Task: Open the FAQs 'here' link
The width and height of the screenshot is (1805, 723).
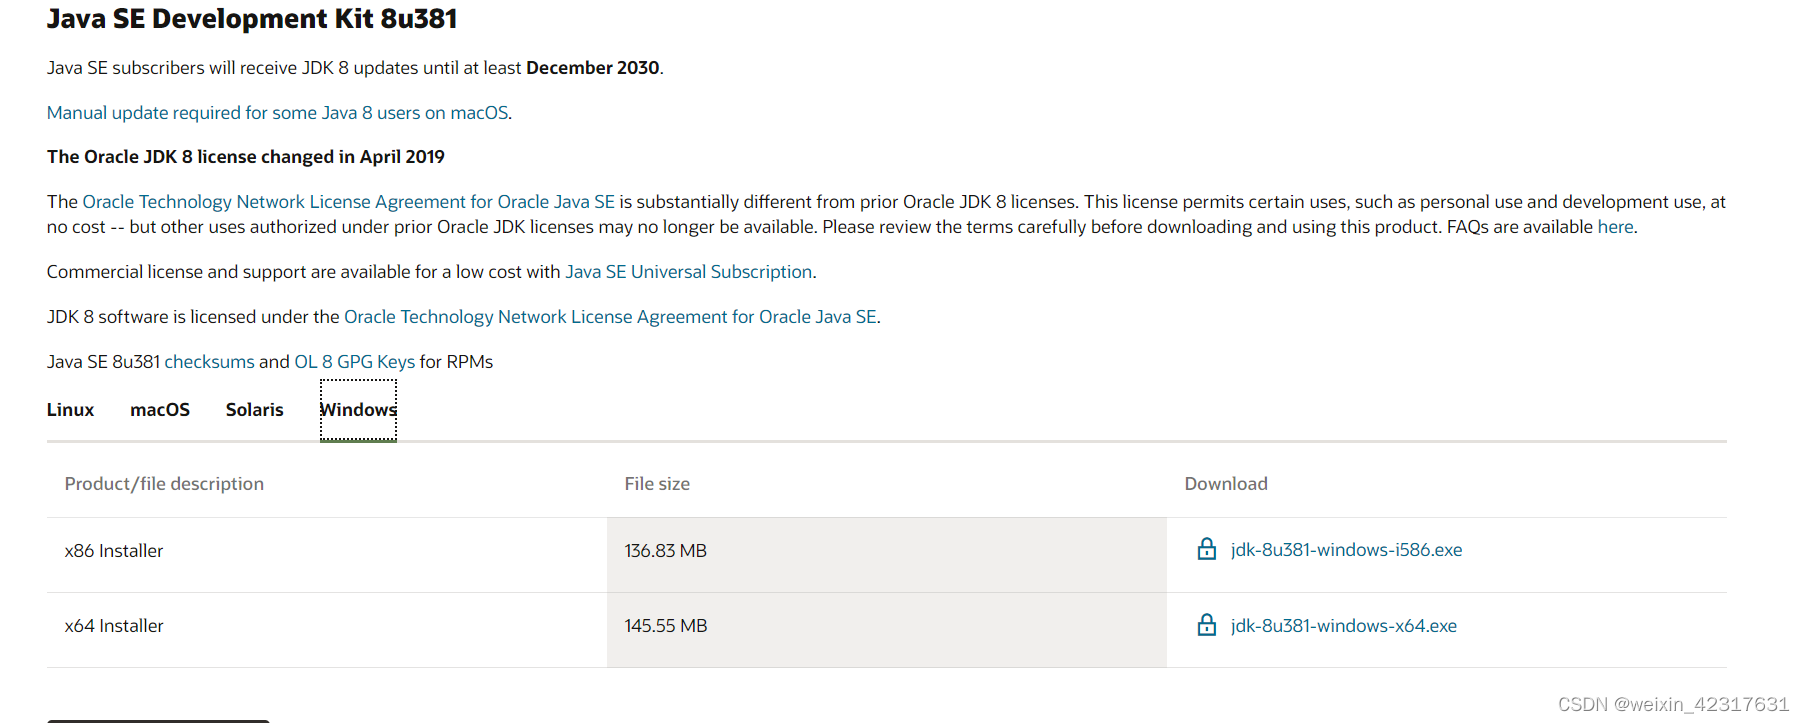Action: tap(1615, 227)
